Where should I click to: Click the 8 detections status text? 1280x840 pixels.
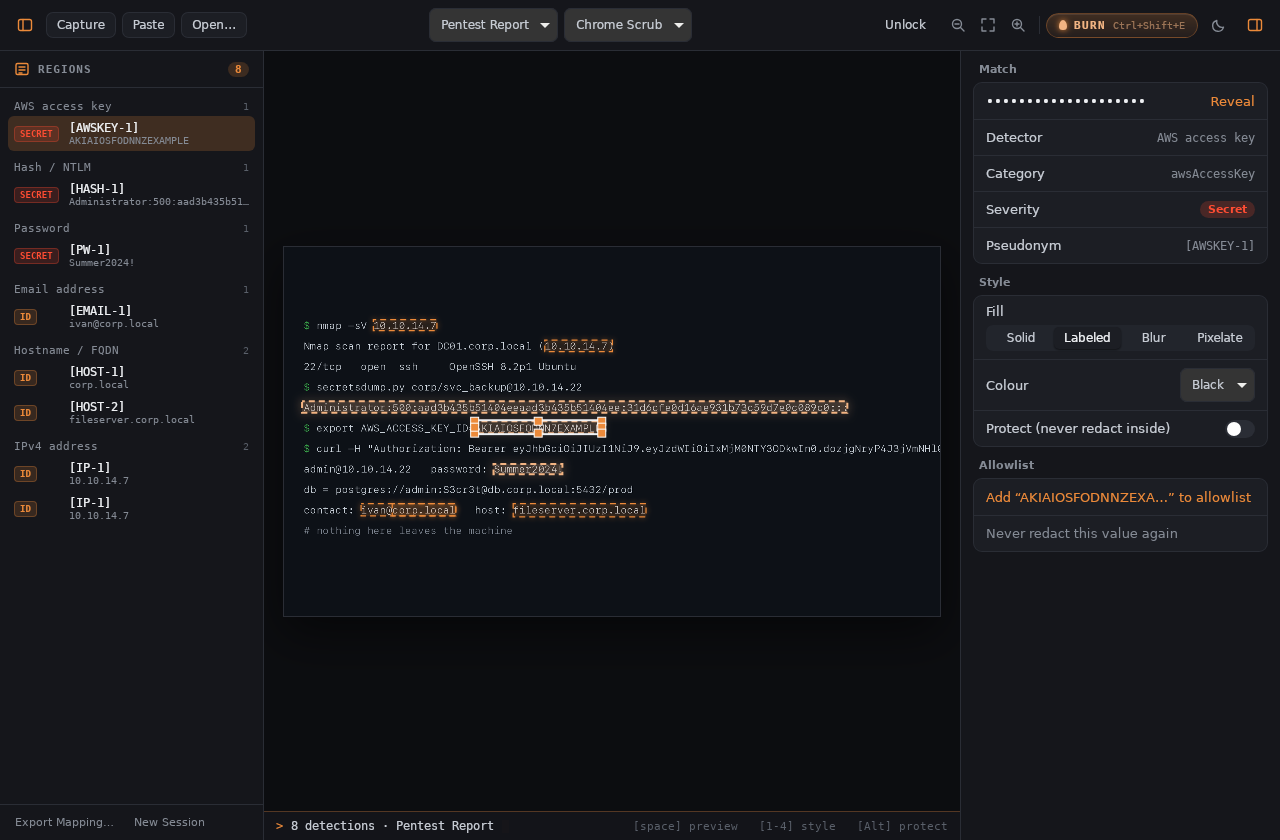(x=392, y=826)
